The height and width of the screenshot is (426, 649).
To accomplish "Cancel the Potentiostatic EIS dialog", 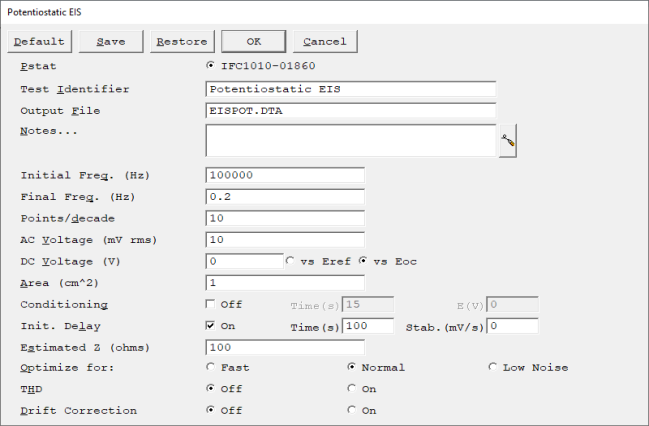I will [x=325, y=41].
